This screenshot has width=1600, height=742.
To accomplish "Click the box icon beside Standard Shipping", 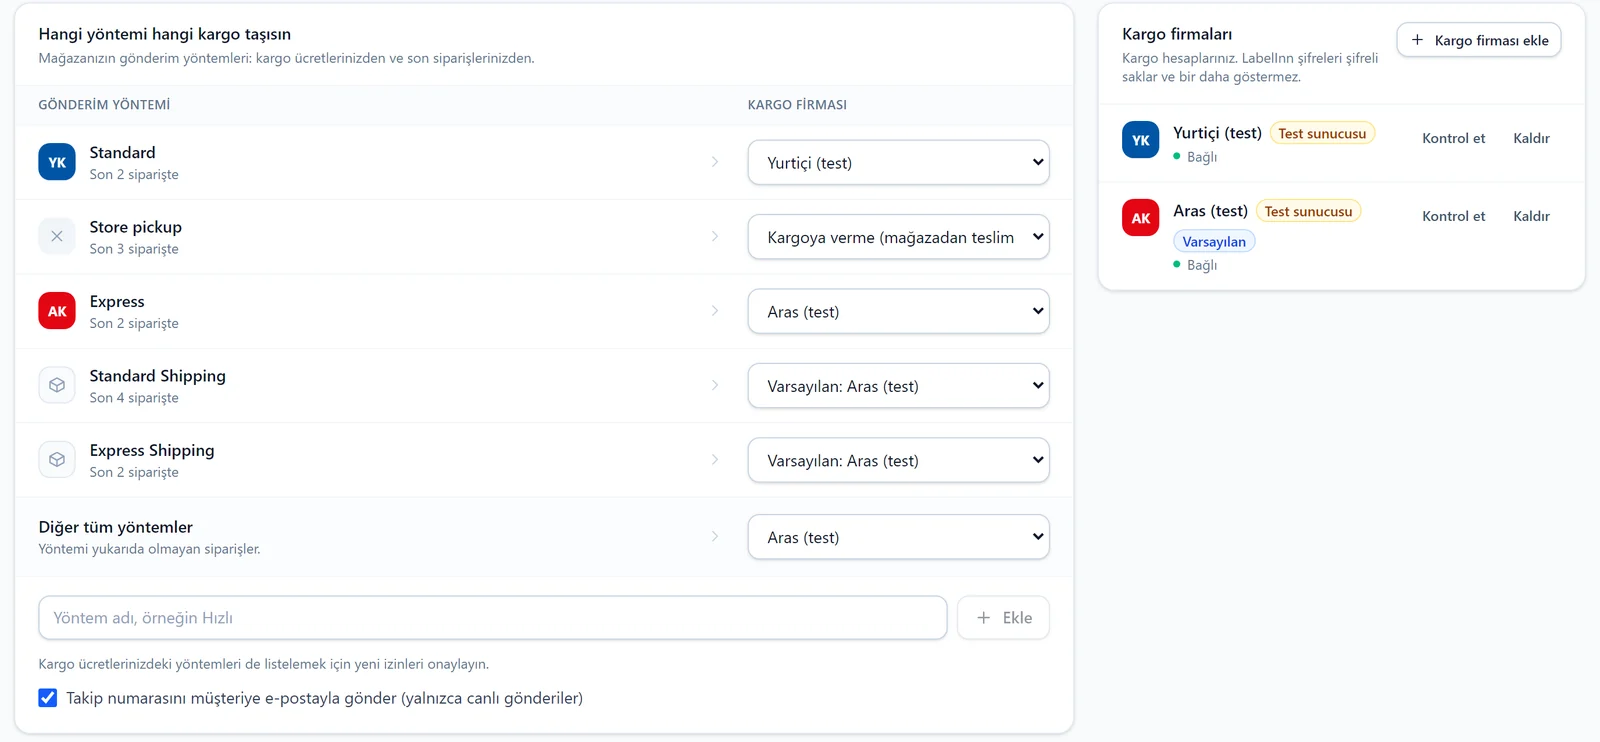I will tap(57, 385).
